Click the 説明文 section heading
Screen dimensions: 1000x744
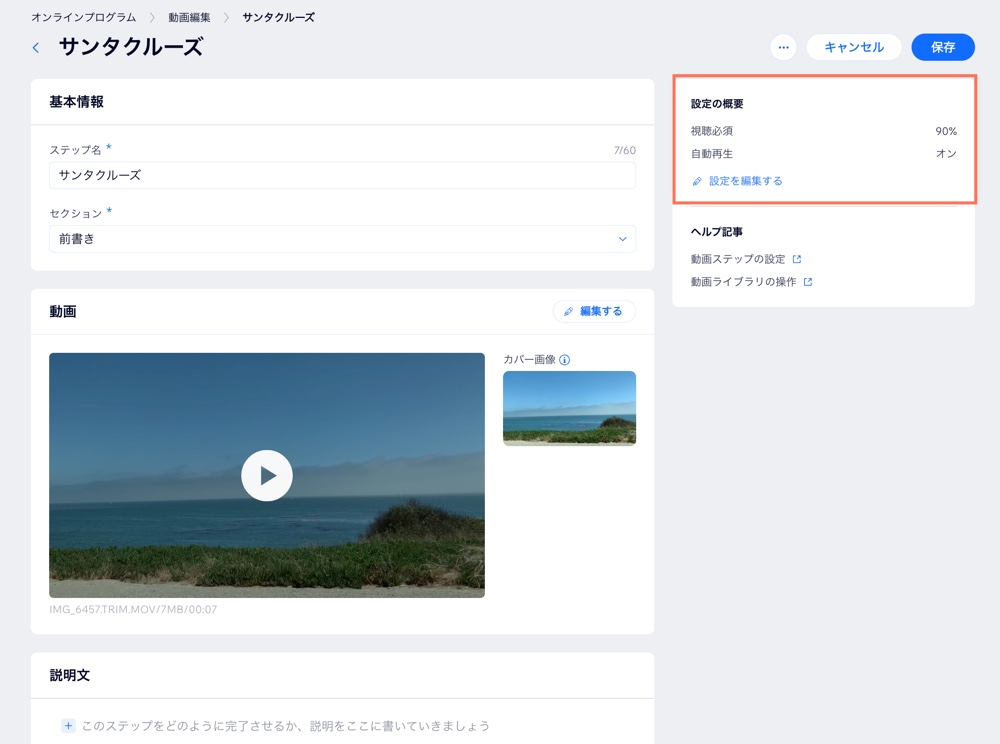[x=70, y=675]
